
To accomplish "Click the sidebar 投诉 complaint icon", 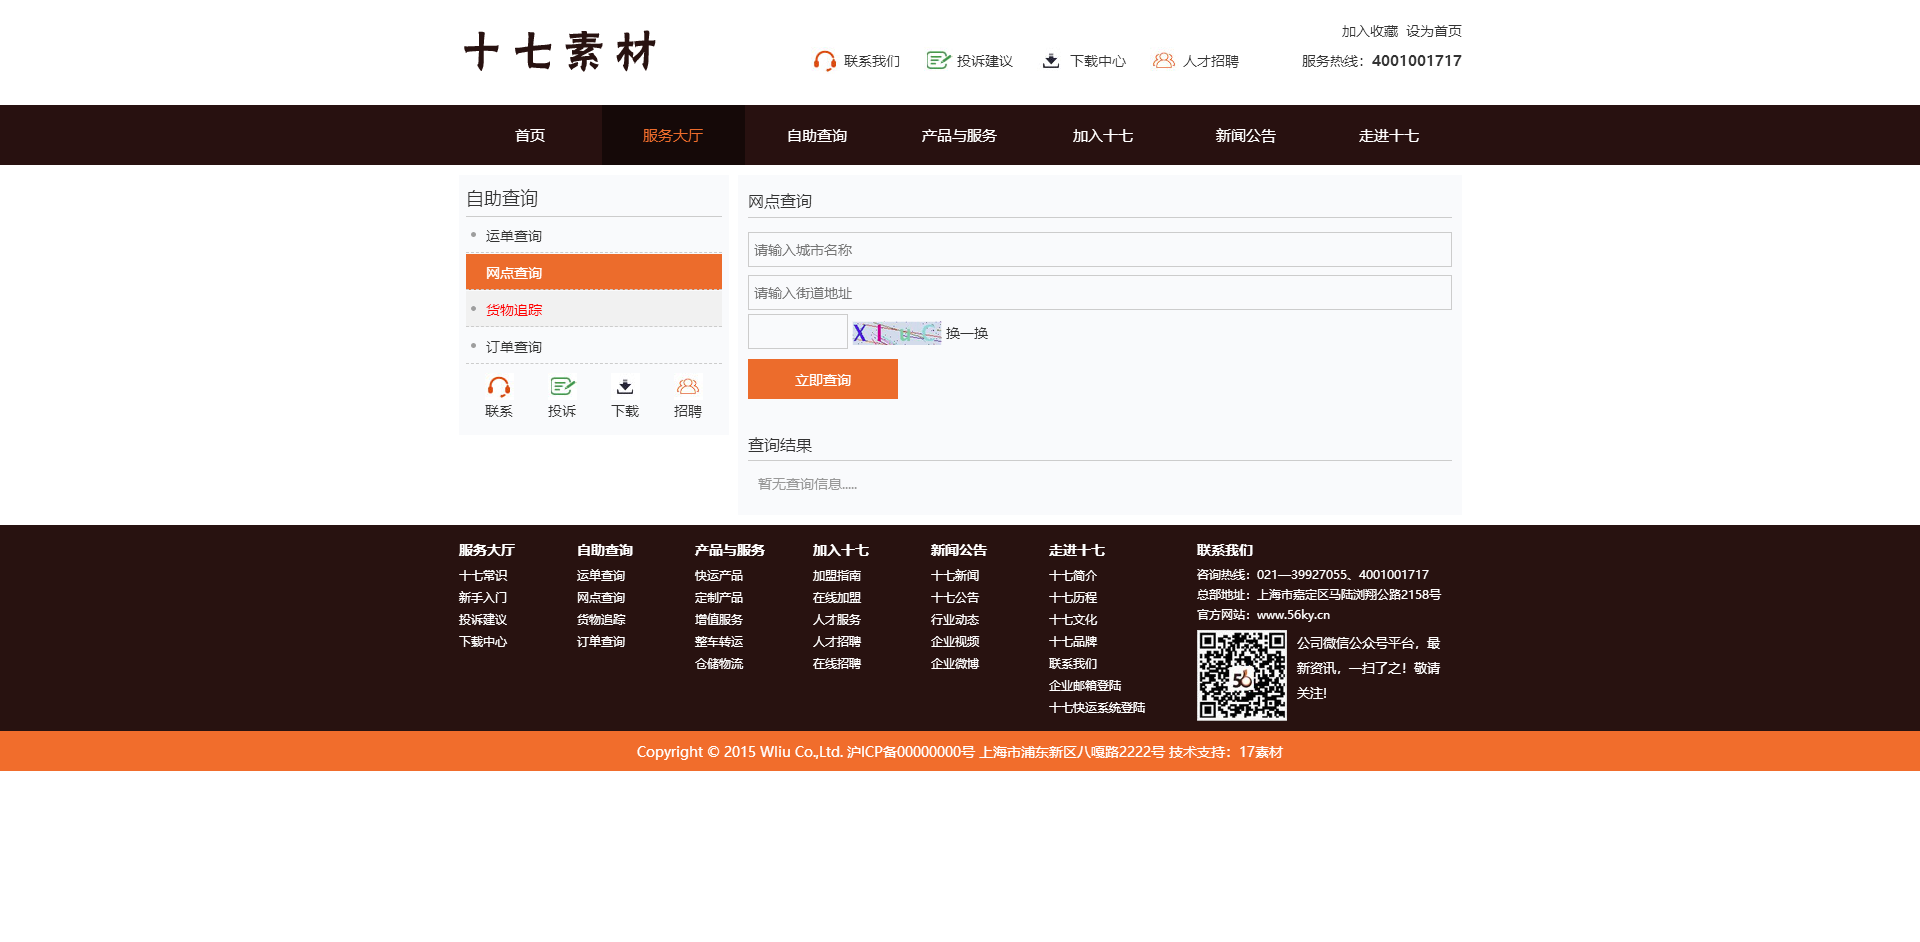I will tap(562, 387).
